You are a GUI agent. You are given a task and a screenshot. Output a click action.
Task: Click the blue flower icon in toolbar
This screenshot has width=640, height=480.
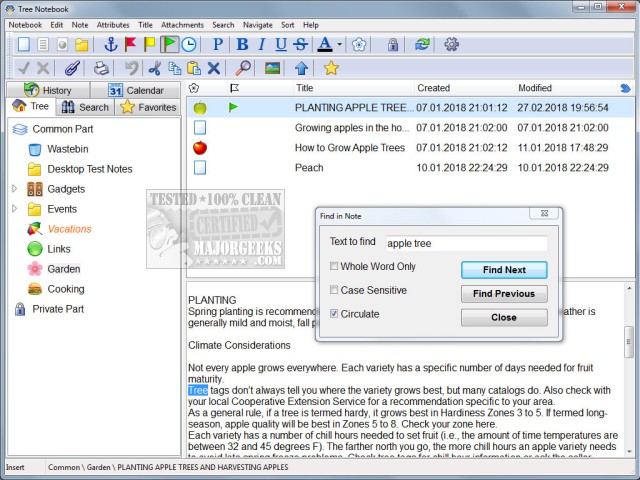coord(359,44)
